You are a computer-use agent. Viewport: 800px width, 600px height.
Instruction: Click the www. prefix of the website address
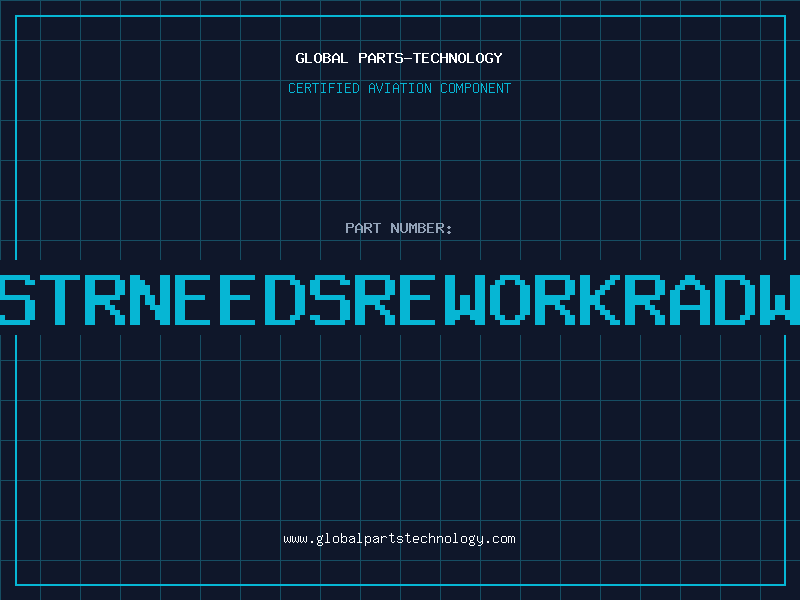click(298, 539)
